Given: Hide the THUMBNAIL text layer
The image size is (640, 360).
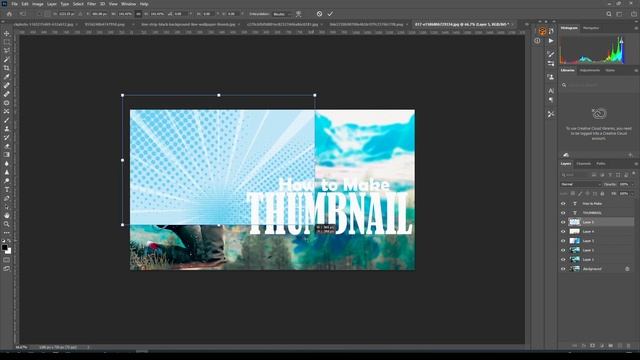Looking at the screenshot, I should (x=563, y=213).
